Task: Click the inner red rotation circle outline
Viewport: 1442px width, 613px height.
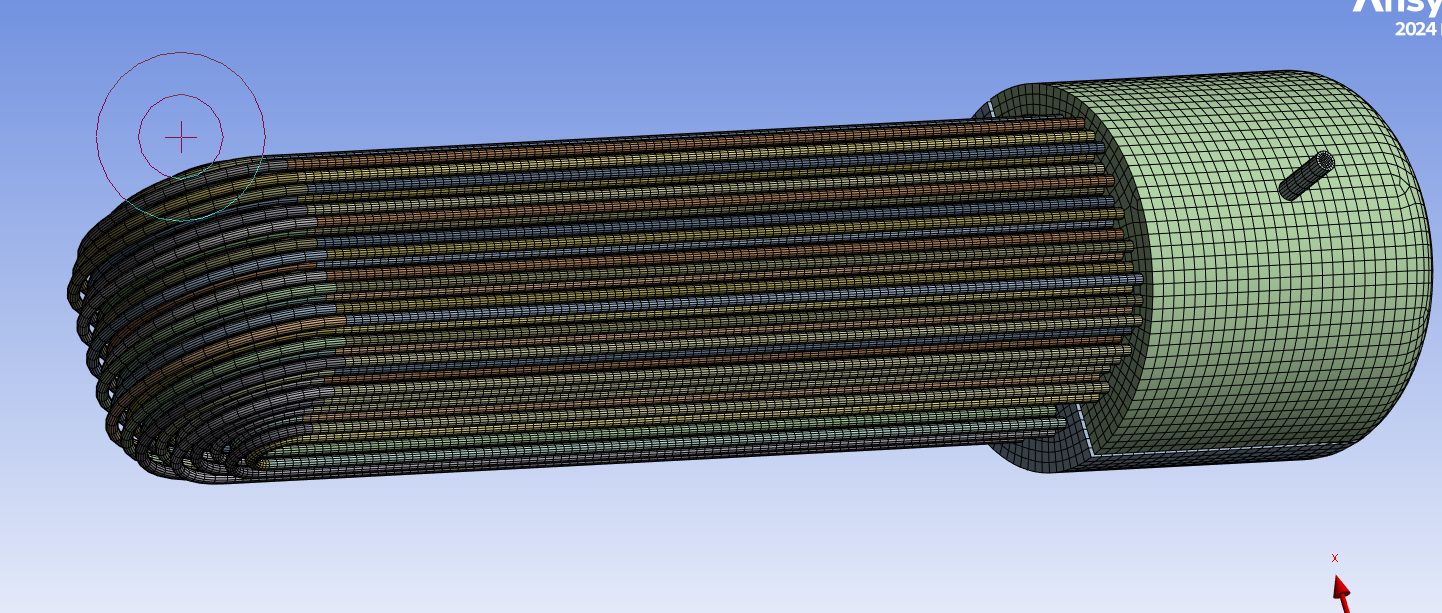Action: click(139, 137)
